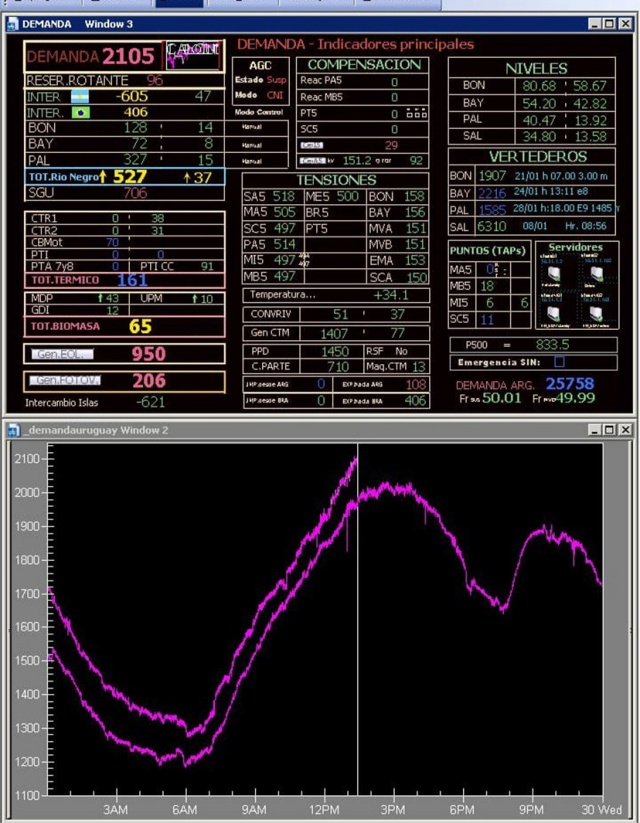Image resolution: width=640 pixels, height=823 pixels.
Task: Select the photovoltaic generation value 206
Action: [149, 381]
